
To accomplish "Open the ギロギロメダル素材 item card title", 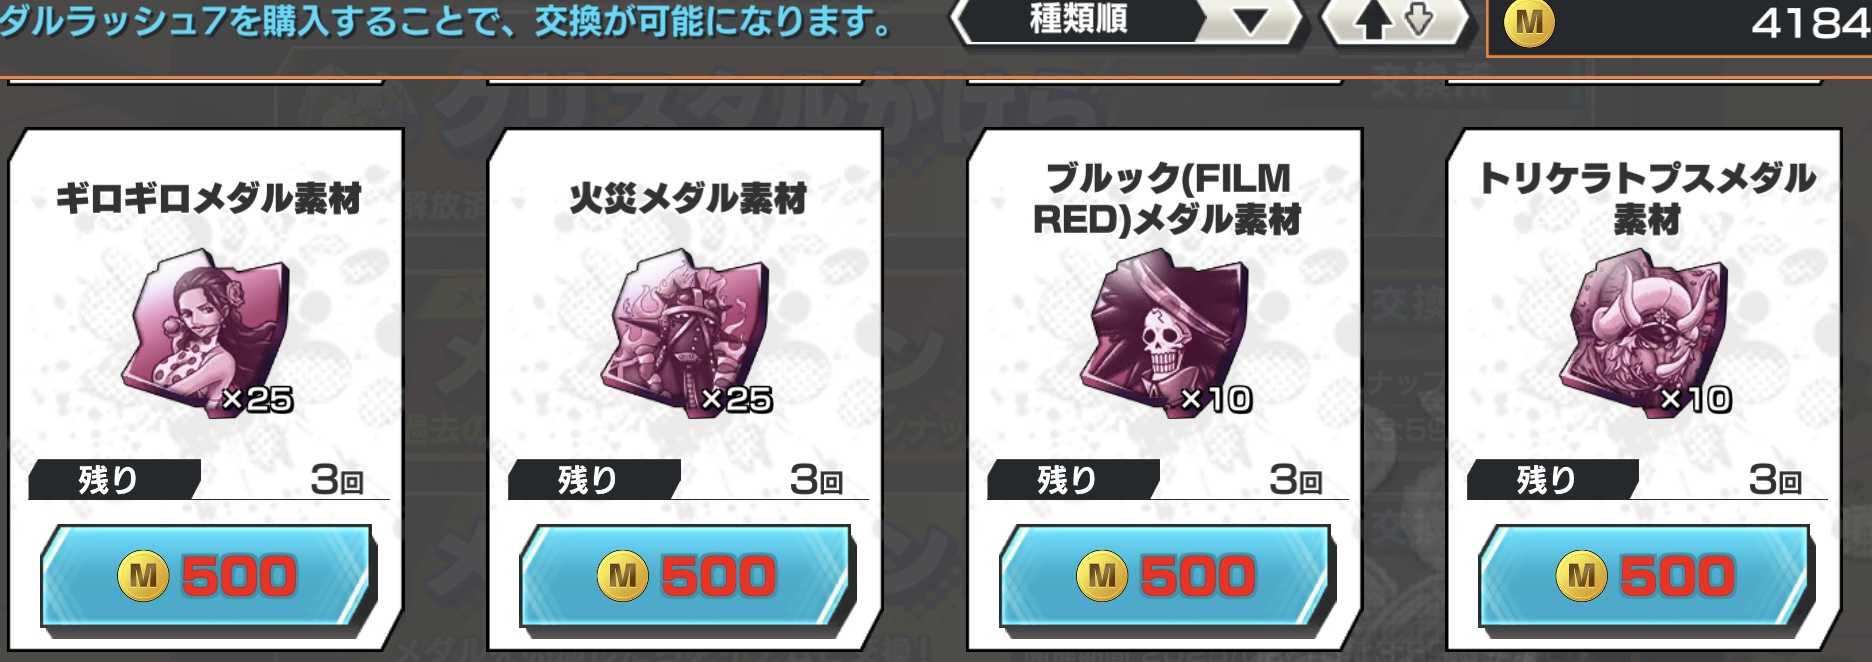I will pos(208,198).
